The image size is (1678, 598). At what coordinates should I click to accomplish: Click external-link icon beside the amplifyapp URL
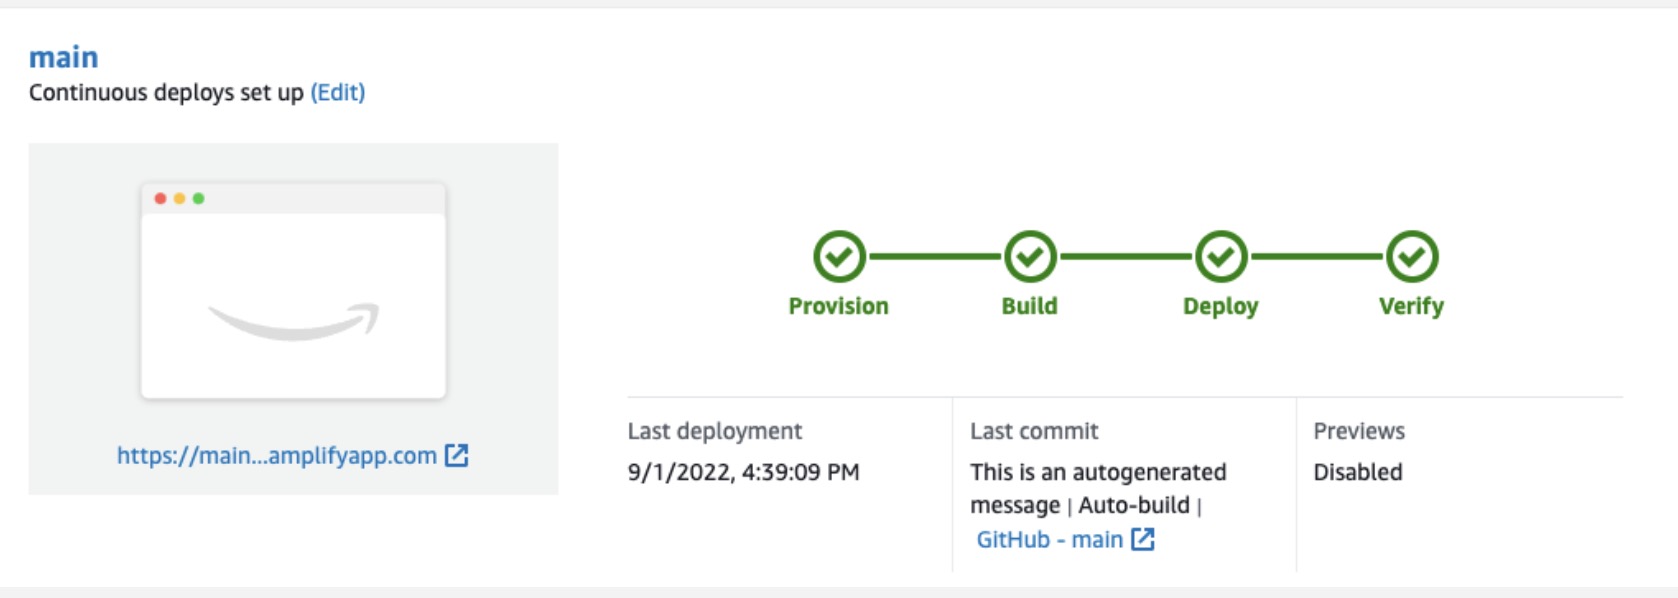[457, 456]
